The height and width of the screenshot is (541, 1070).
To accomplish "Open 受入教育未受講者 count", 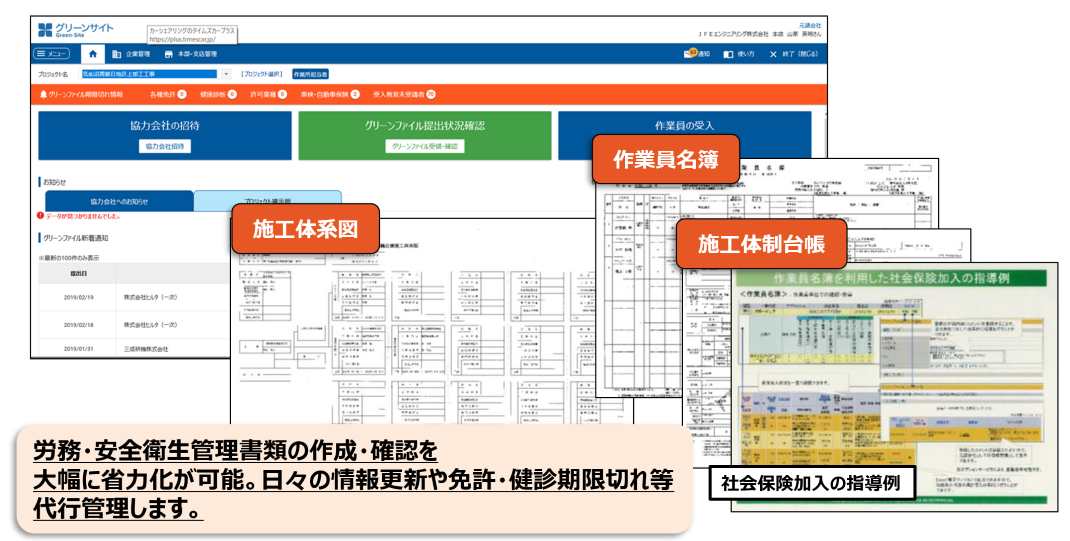I will pyautogui.click(x=404, y=94).
